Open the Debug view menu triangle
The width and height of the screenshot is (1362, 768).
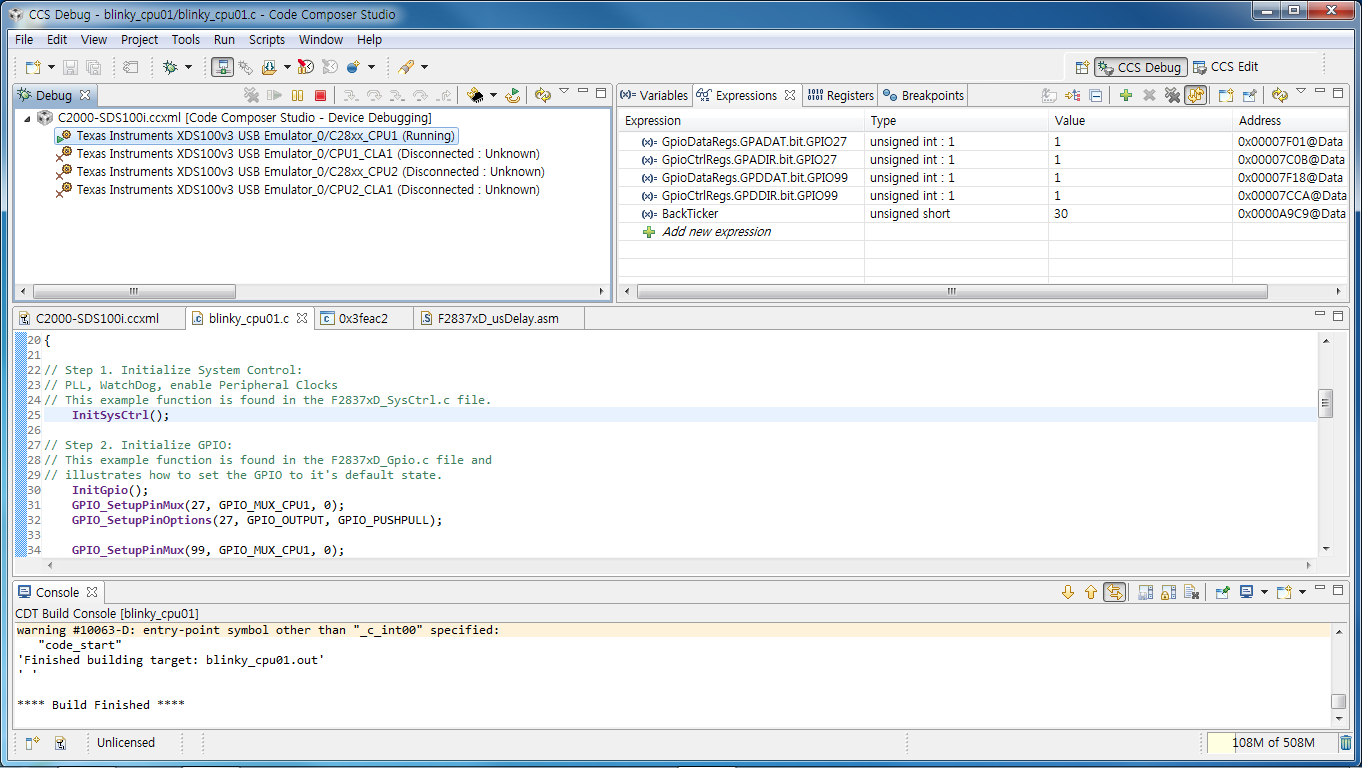point(564,91)
